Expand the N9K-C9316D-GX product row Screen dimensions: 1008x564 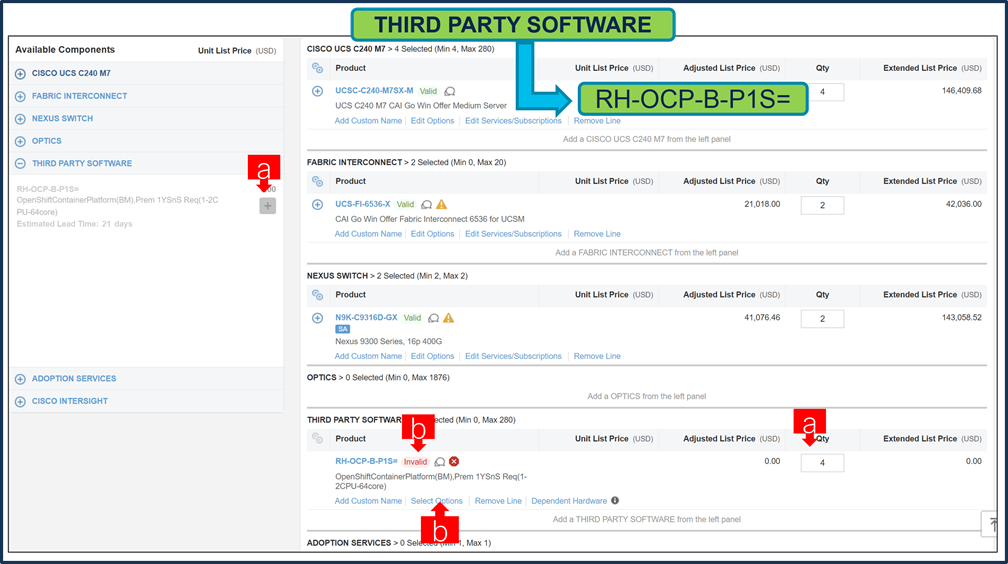[318, 318]
